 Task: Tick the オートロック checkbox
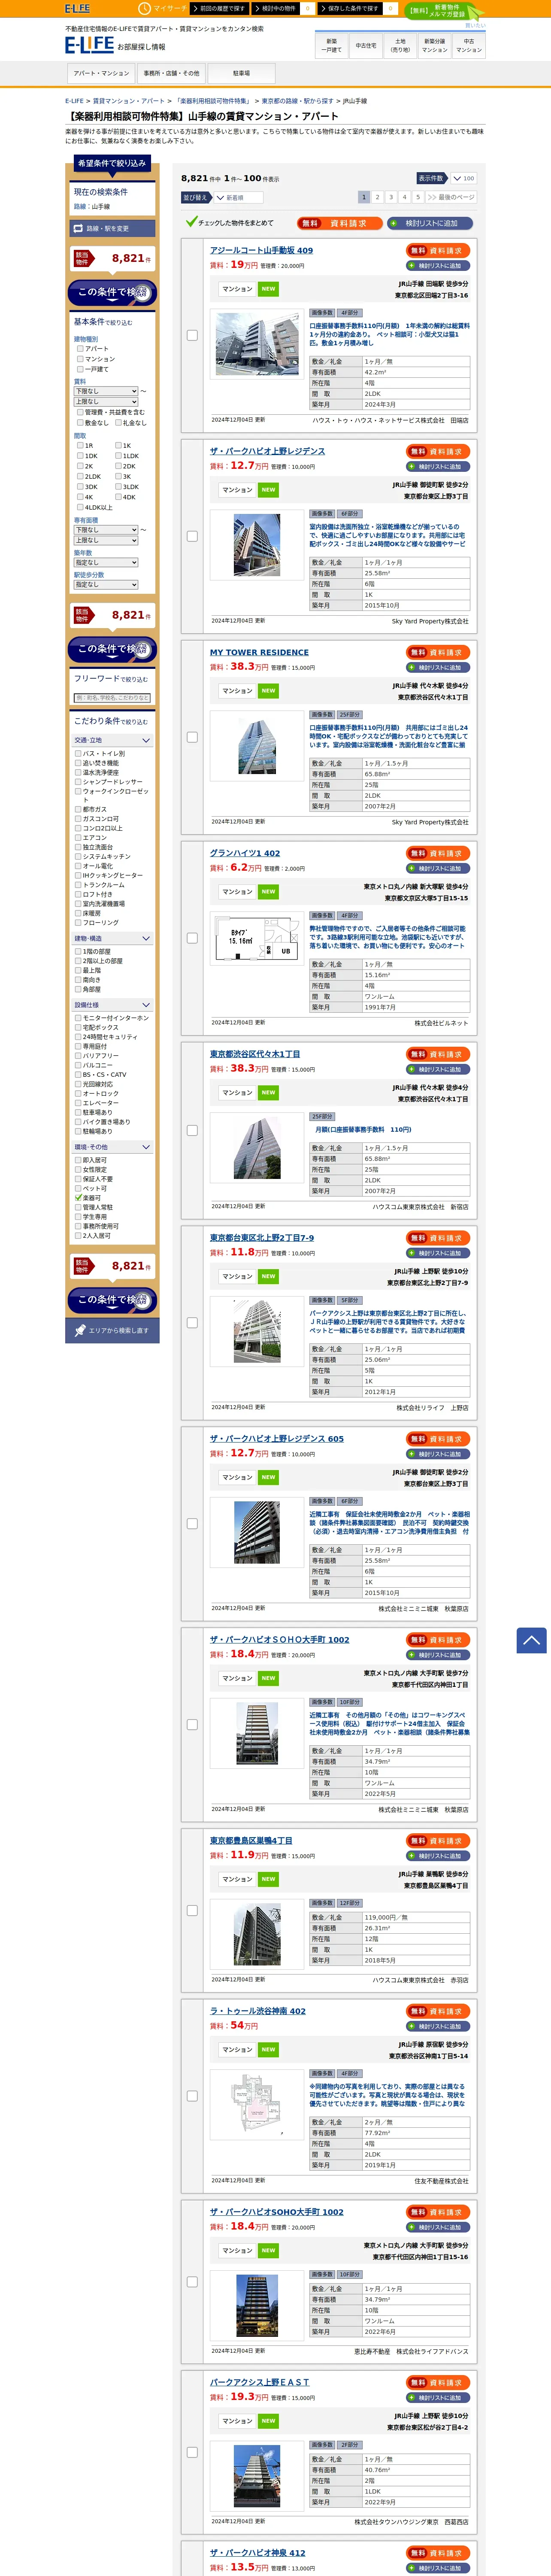coord(78,1093)
